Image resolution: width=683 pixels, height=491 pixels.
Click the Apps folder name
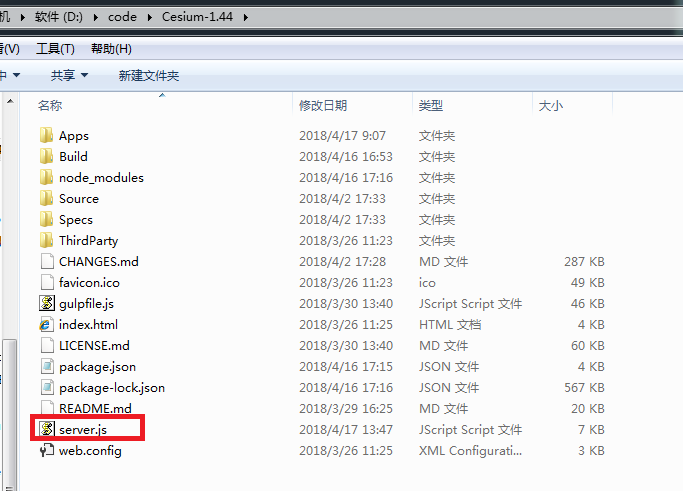pyautogui.click(x=74, y=136)
